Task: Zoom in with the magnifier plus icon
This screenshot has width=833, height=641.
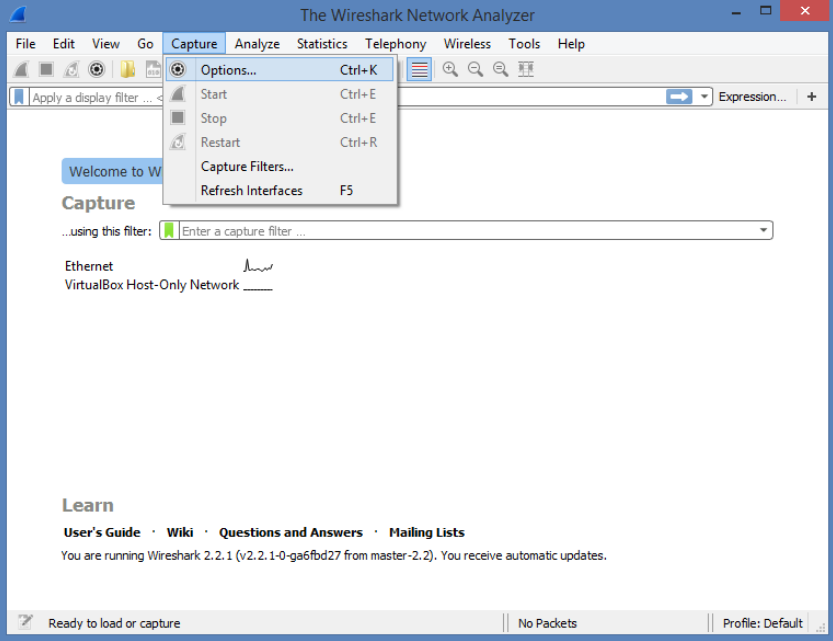Action: pos(450,70)
